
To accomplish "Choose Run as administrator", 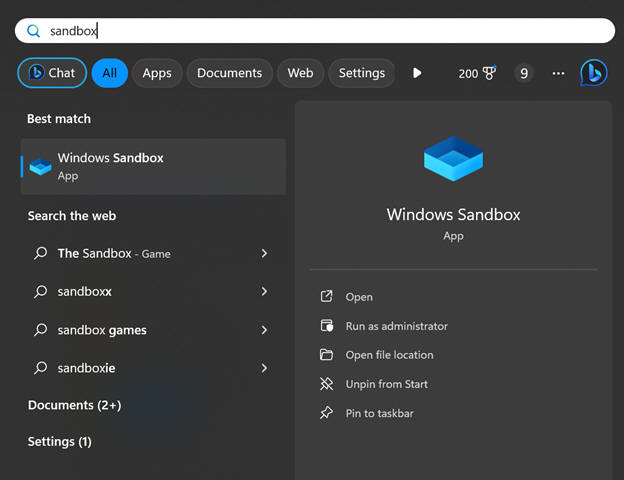I will 396,326.
